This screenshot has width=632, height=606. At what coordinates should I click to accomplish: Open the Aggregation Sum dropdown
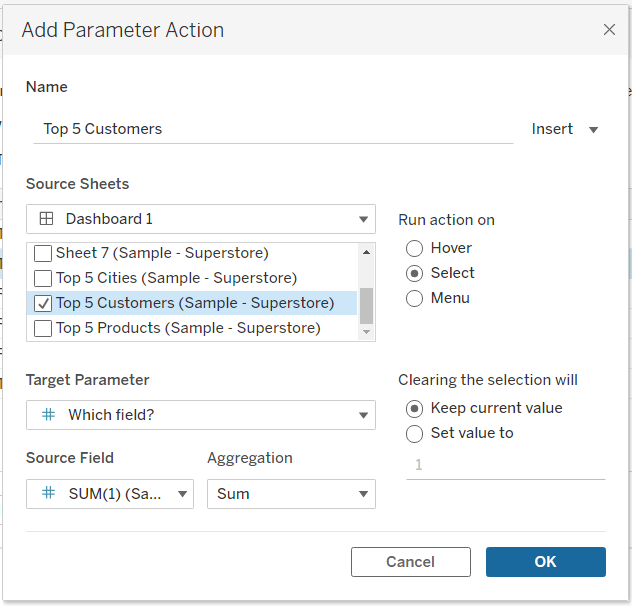(362, 493)
